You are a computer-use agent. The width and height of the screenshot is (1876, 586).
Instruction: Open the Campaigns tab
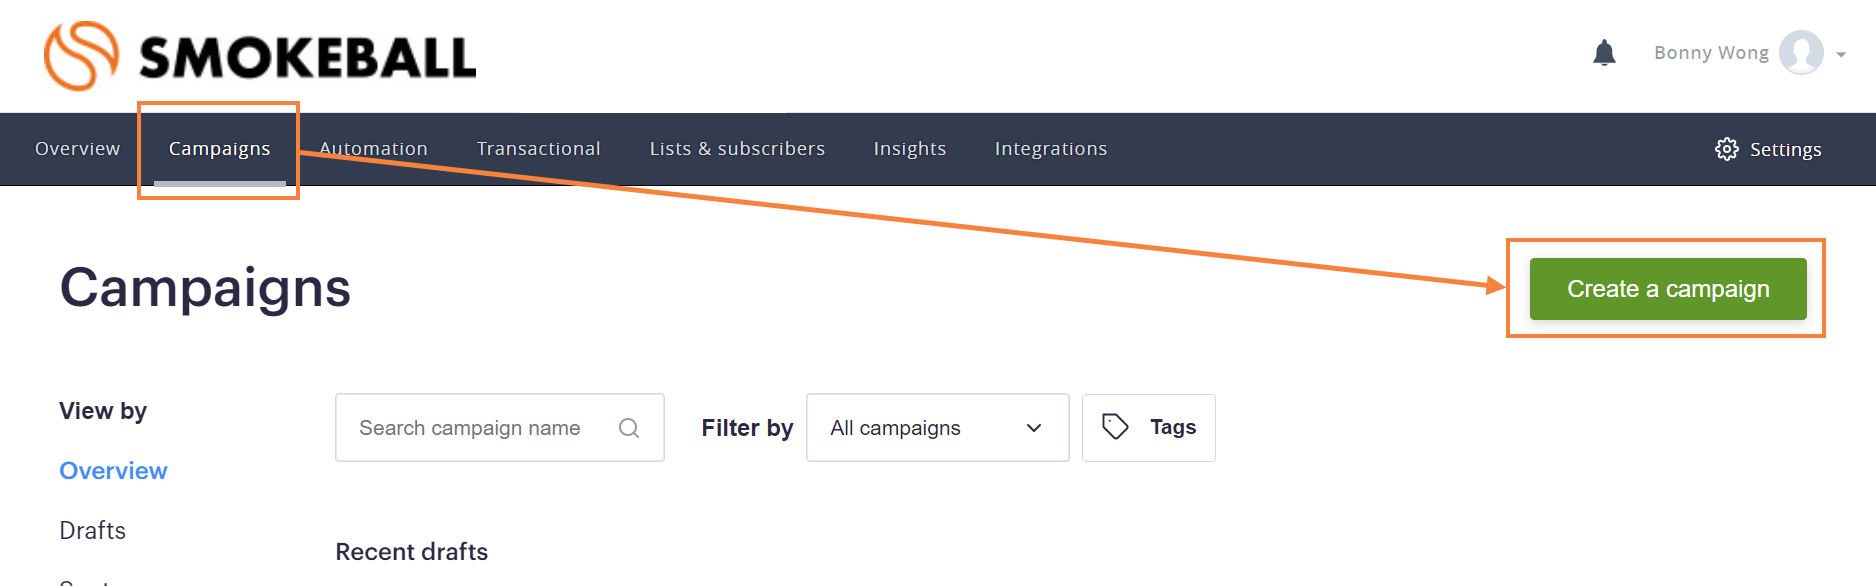pos(219,149)
